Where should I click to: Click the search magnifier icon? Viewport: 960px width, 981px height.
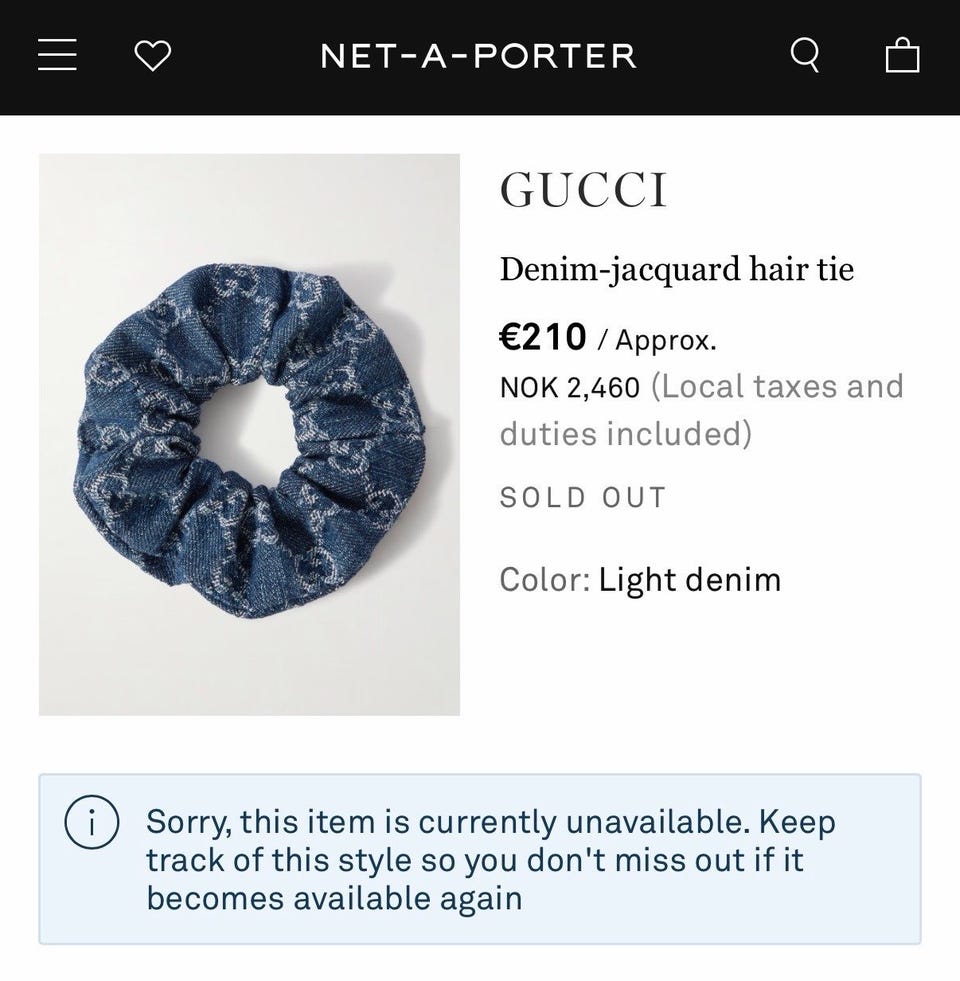805,54
